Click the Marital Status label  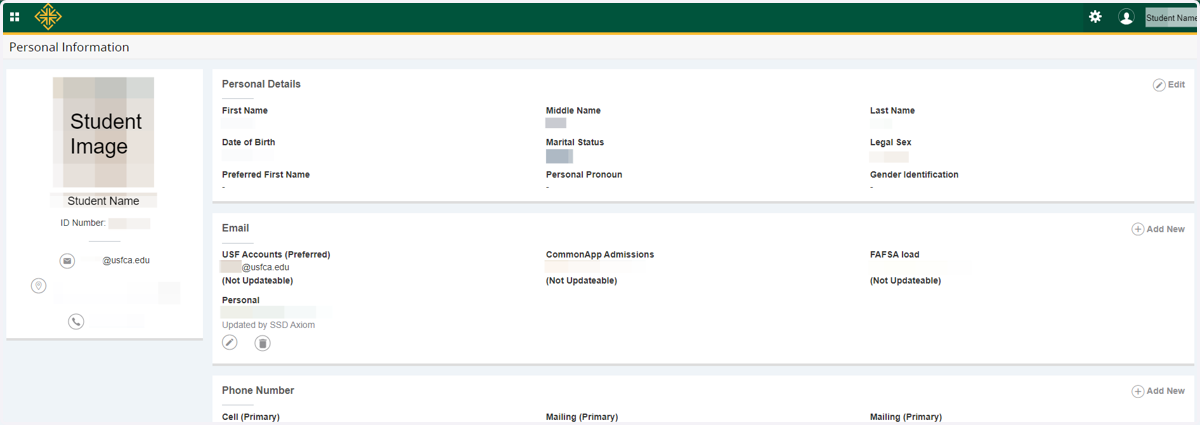(x=575, y=143)
